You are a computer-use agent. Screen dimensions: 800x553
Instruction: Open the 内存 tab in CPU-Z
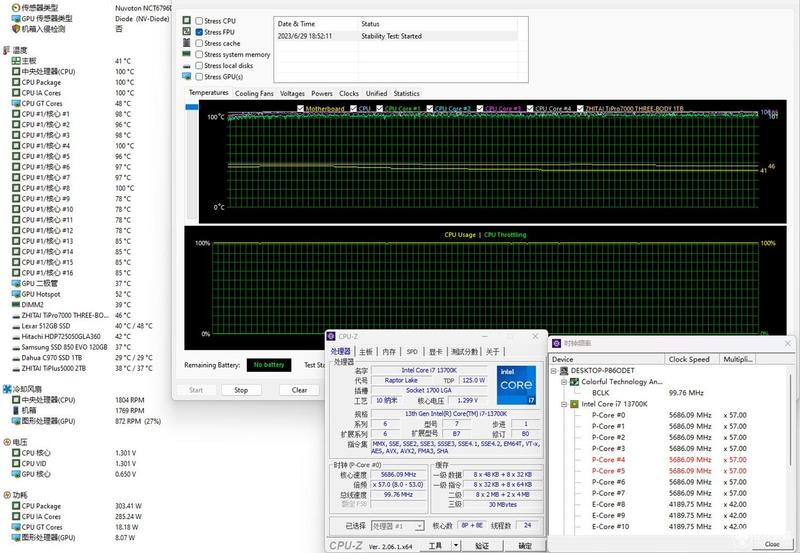pyautogui.click(x=389, y=351)
